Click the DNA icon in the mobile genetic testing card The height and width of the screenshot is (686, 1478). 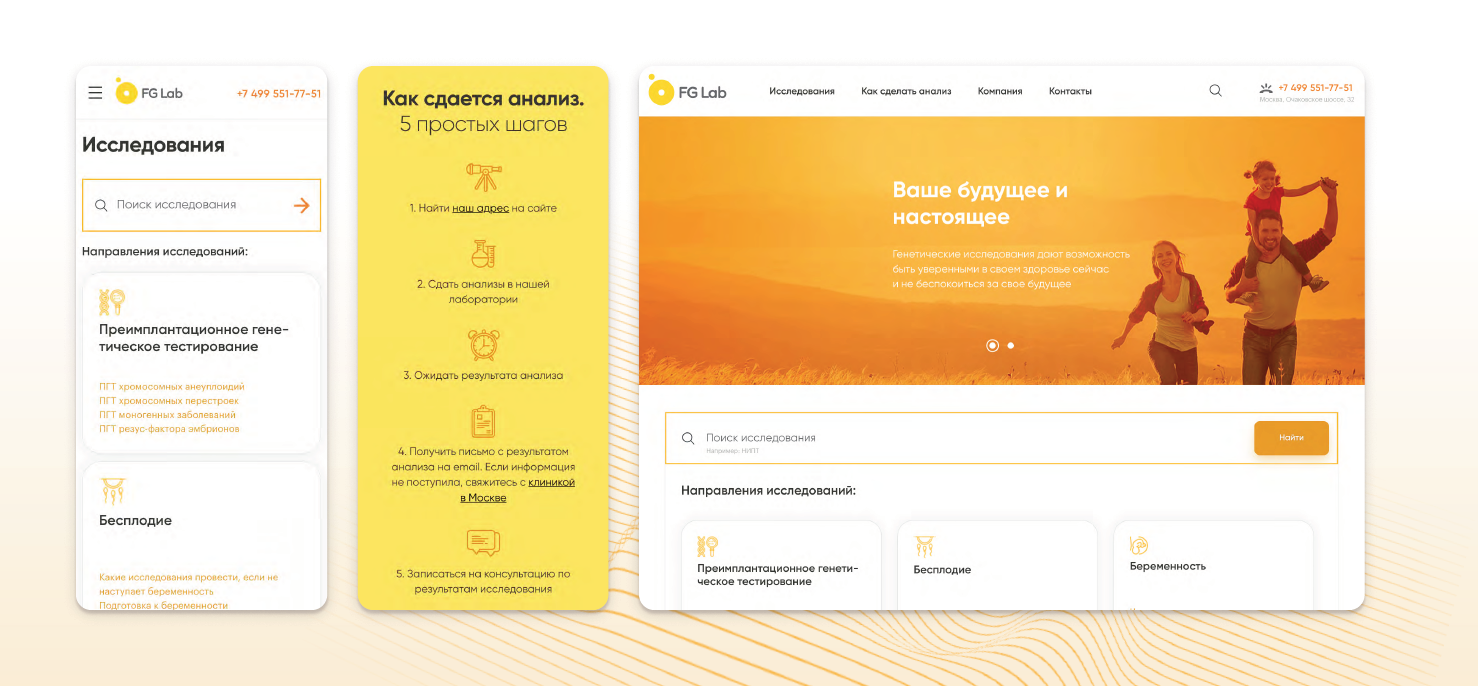(111, 301)
